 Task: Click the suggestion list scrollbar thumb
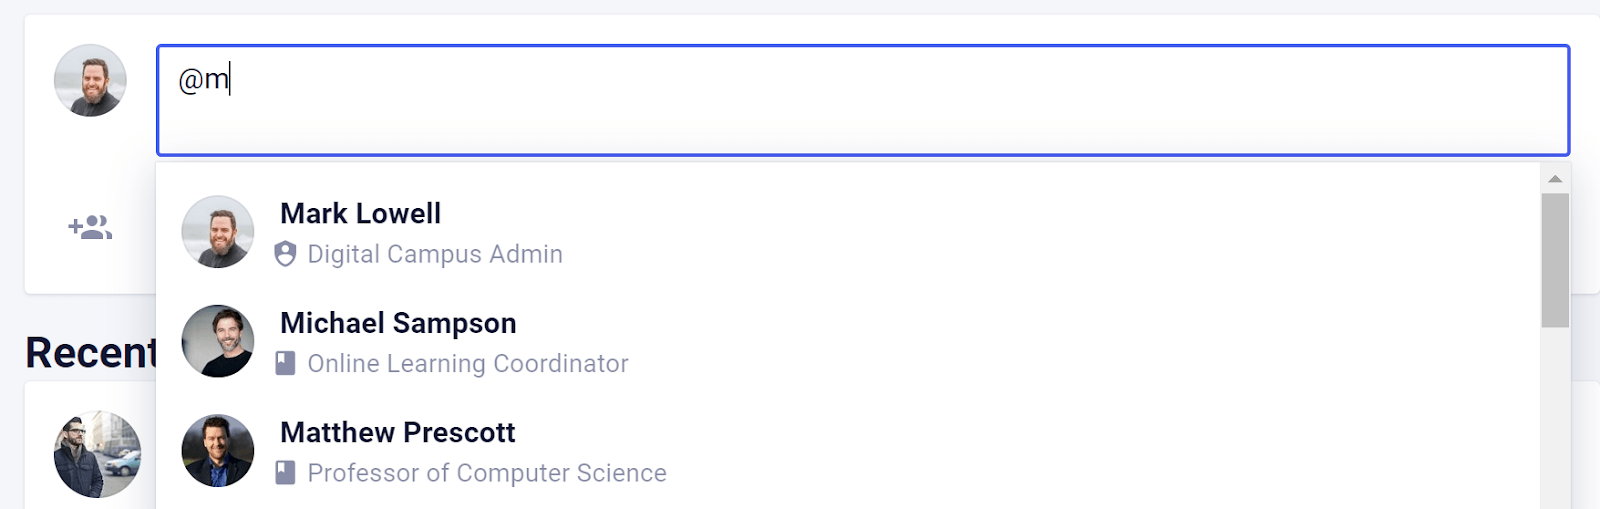tap(1555, 260)
